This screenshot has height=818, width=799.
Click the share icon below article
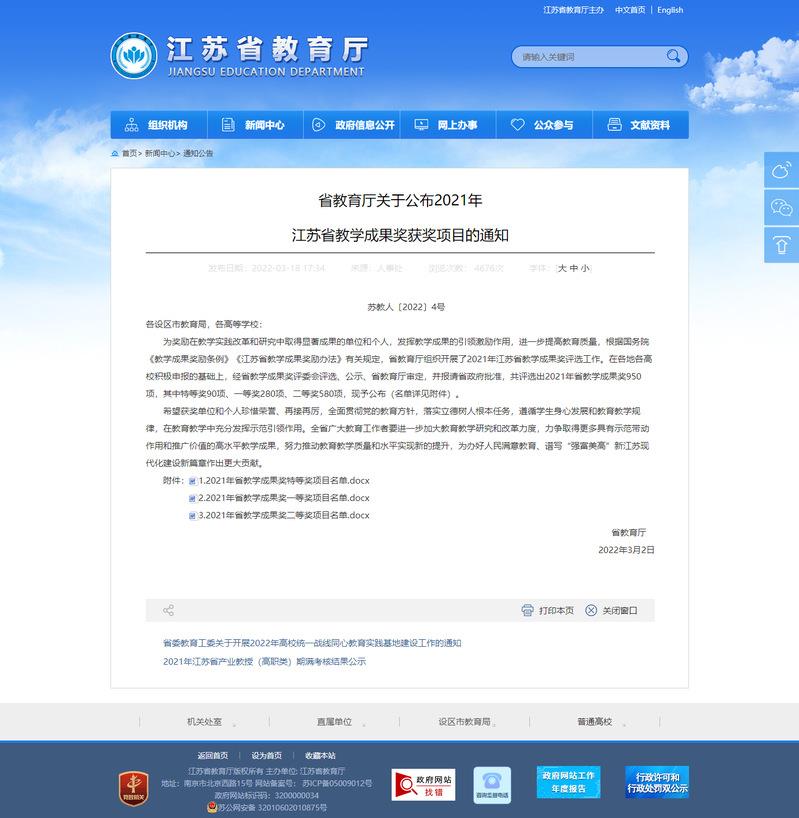coord(168,610)
